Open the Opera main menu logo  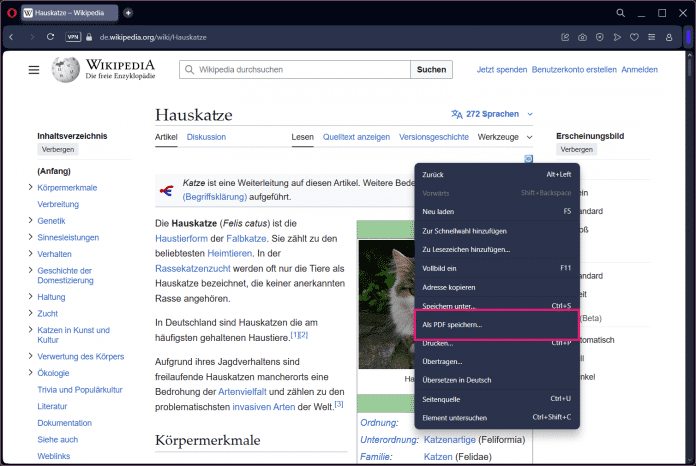point(12,13)
